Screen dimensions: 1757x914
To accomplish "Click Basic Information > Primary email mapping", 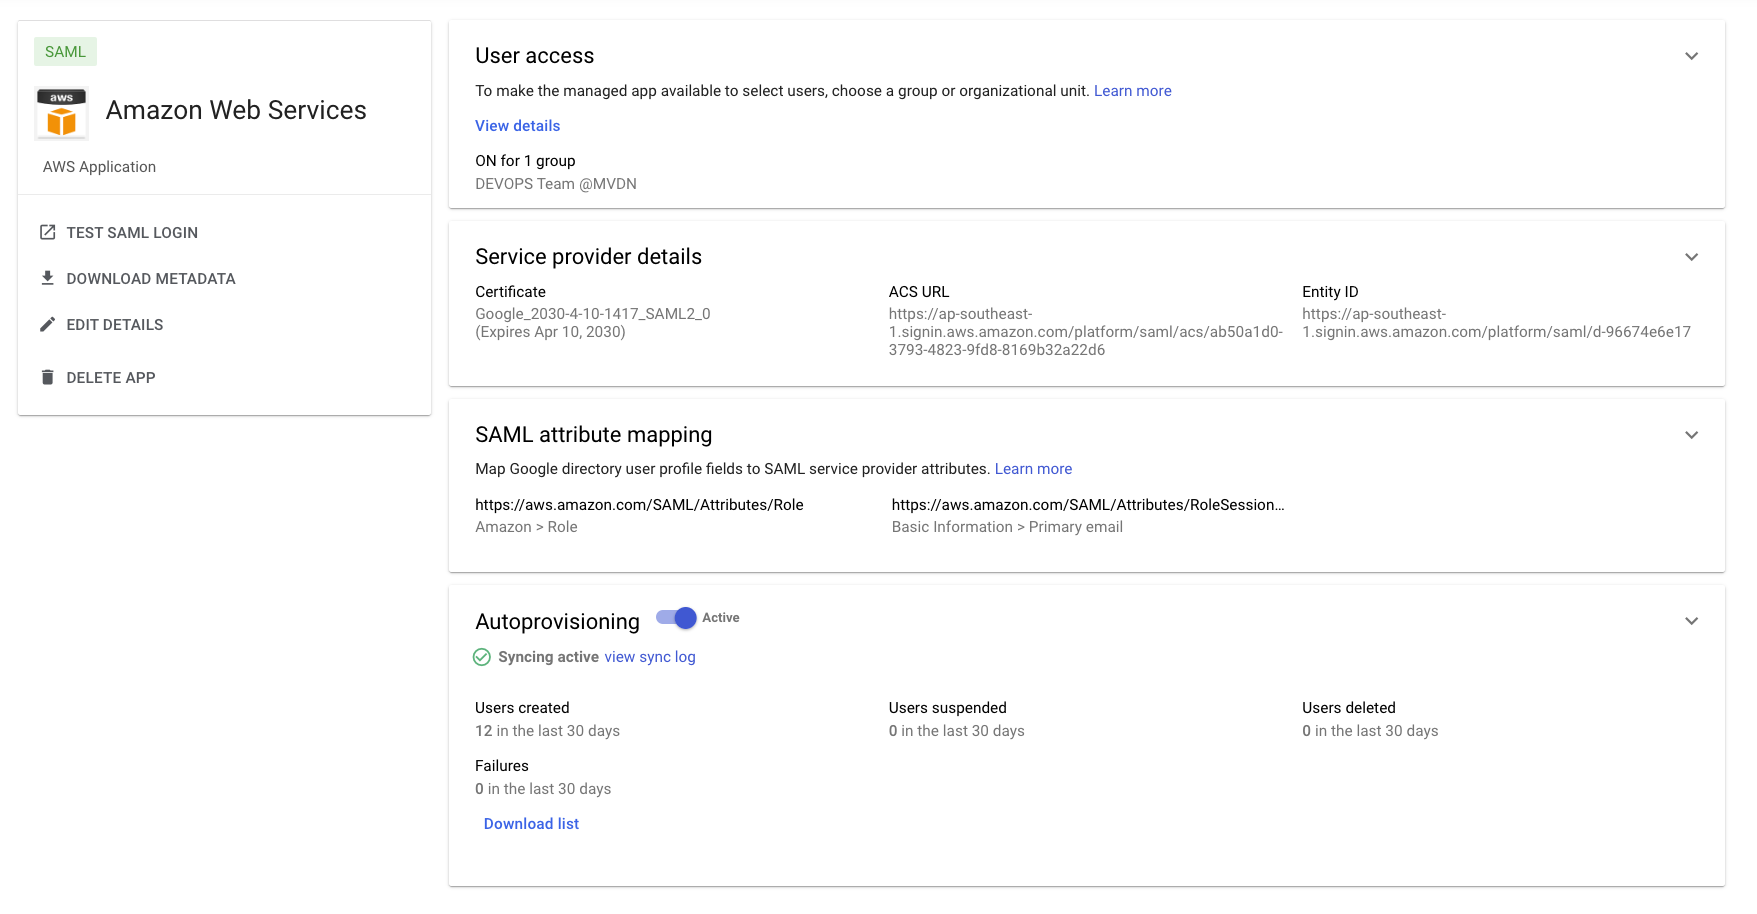I will (1007, 527).
